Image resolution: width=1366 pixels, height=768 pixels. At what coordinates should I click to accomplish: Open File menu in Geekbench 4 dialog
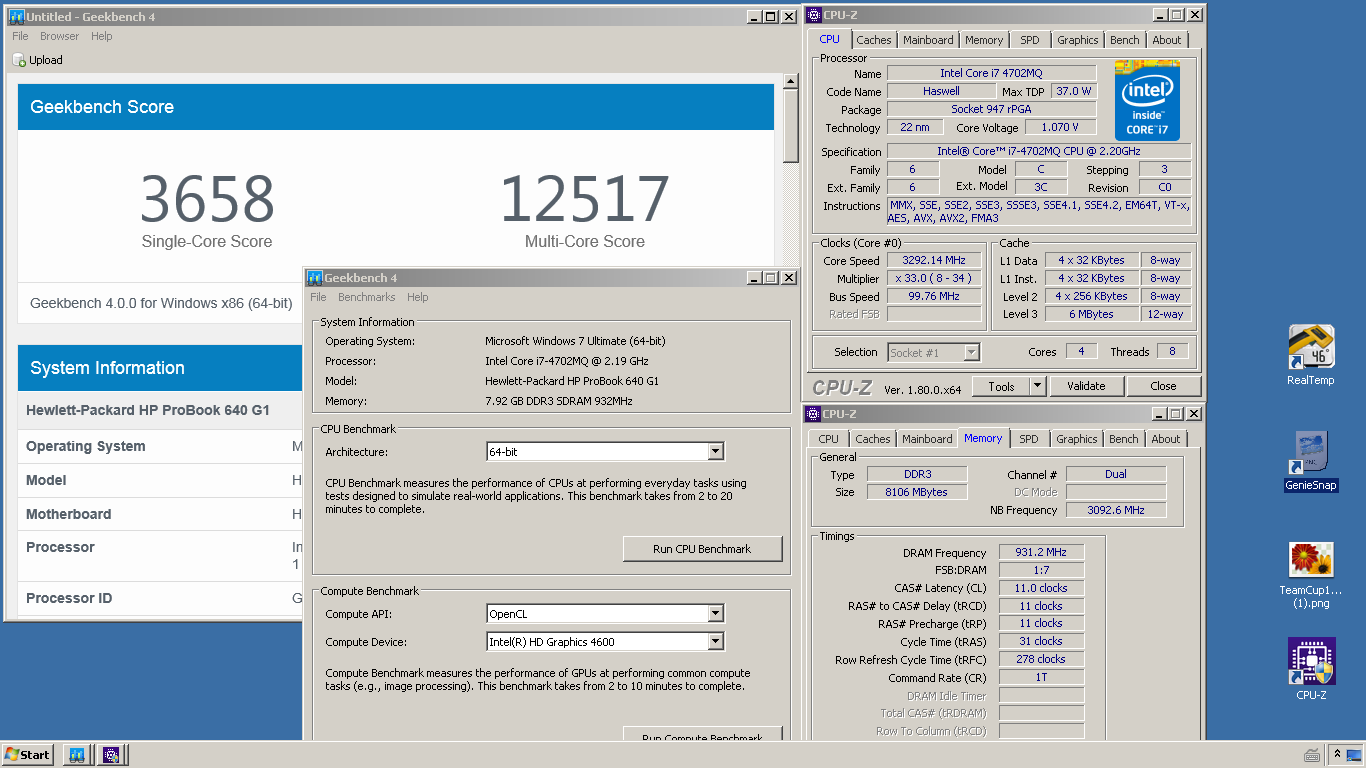318,297
